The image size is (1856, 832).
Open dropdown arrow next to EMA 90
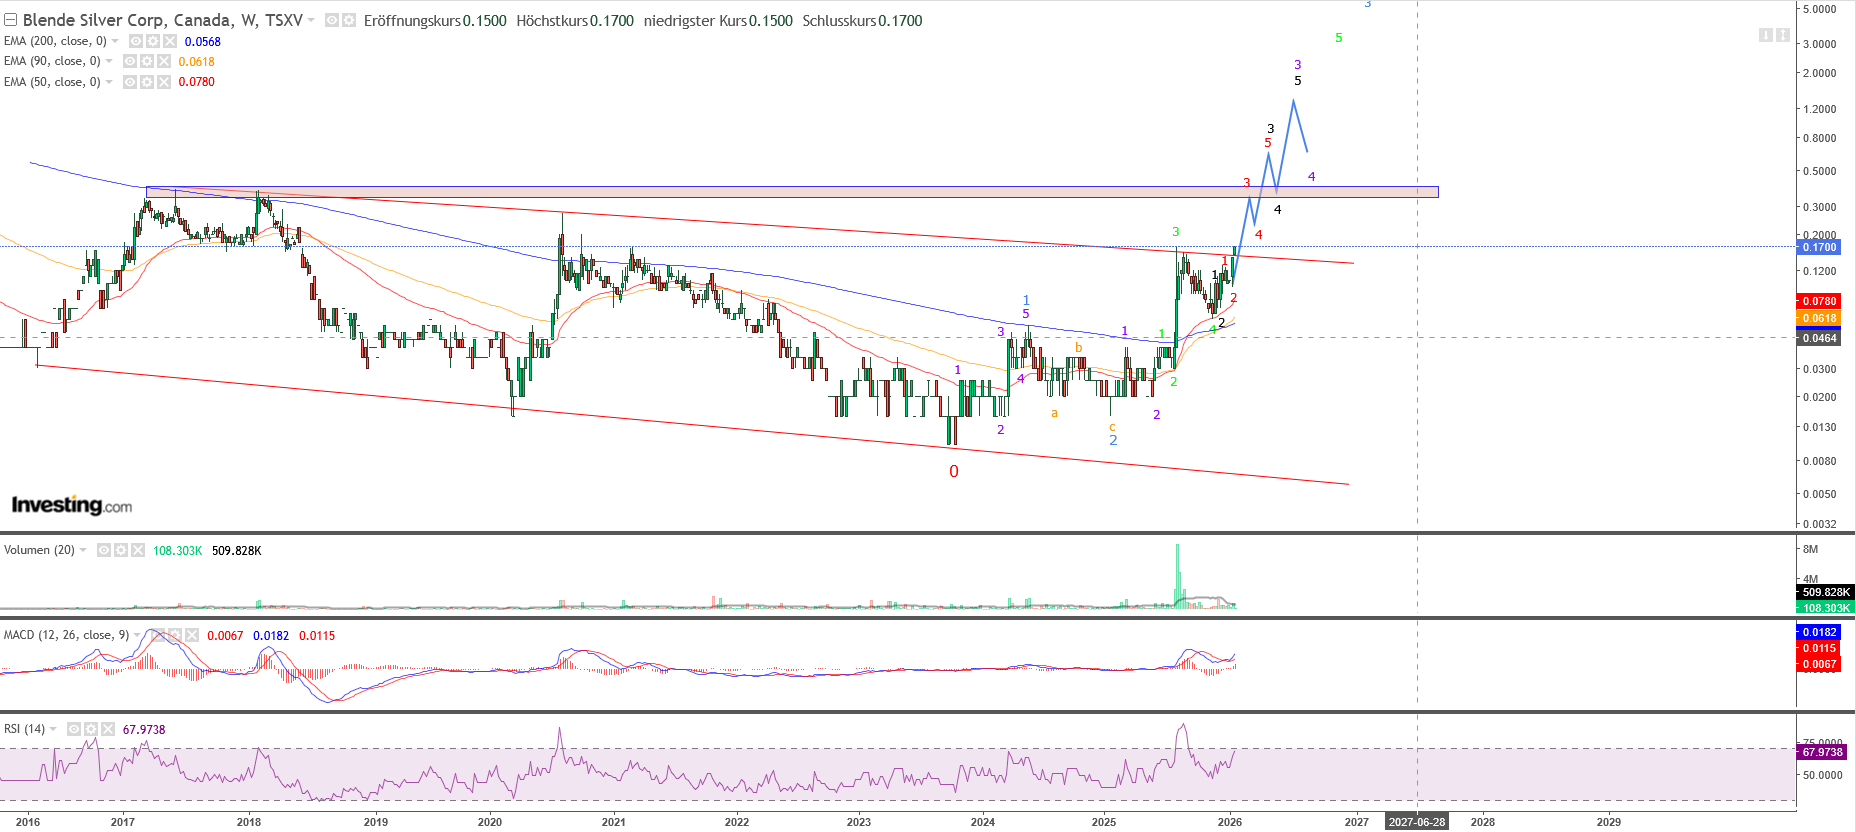[109, 62]
